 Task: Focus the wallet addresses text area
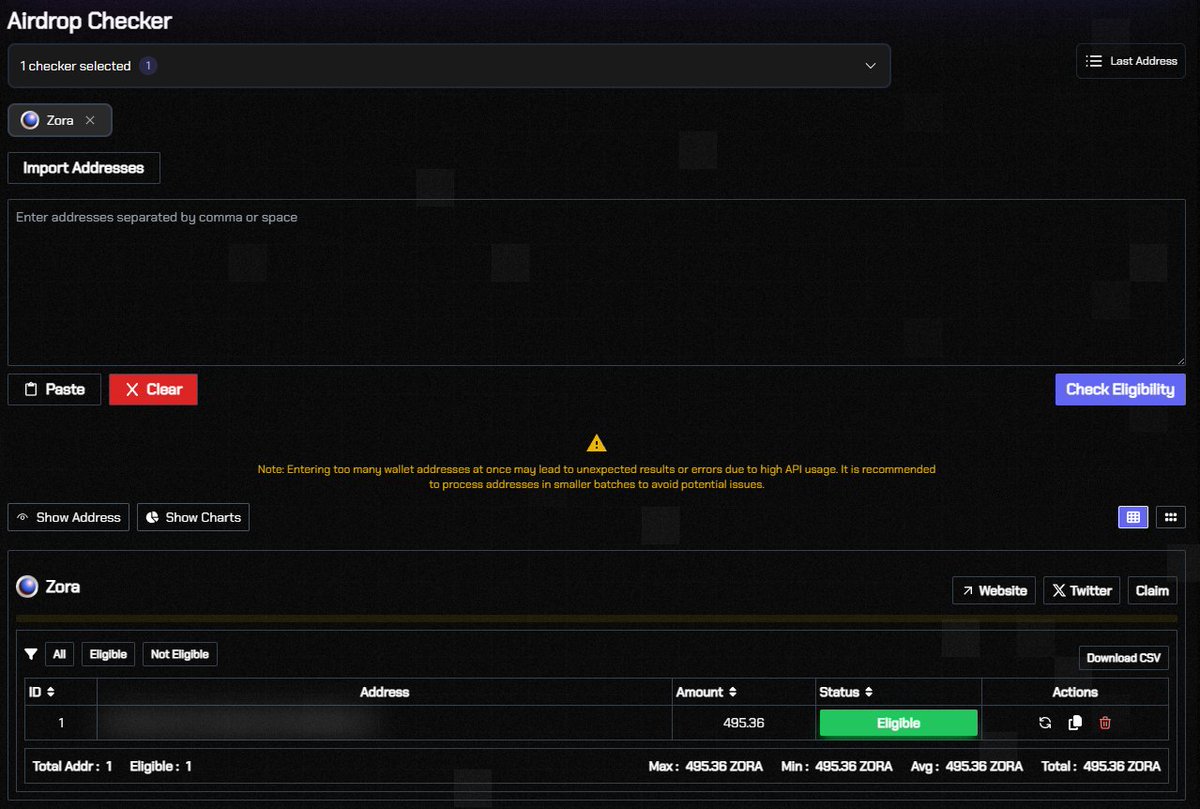tap(597, 283)
